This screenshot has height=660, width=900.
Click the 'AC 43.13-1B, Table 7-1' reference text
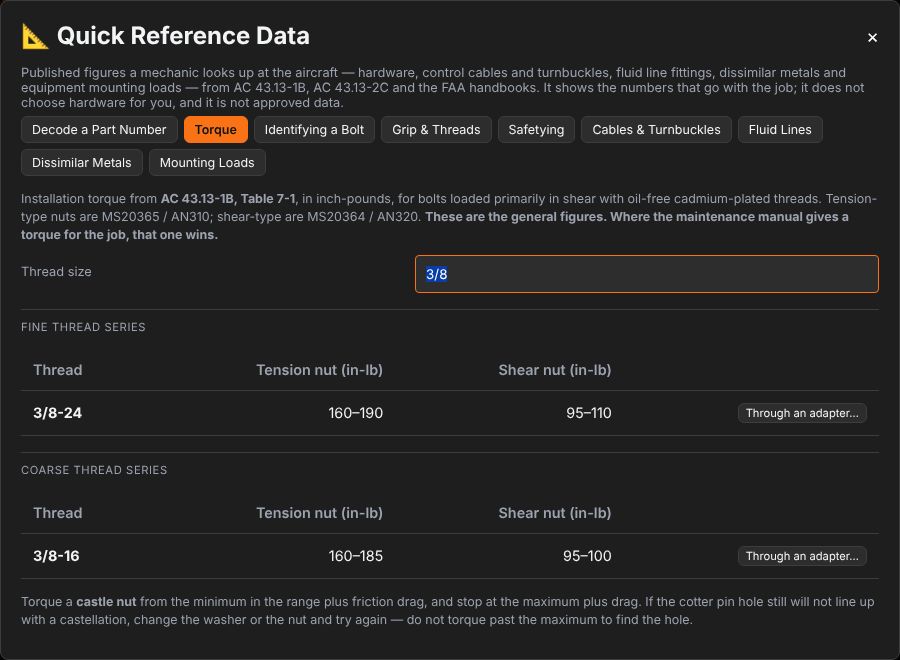pos(228,199)
